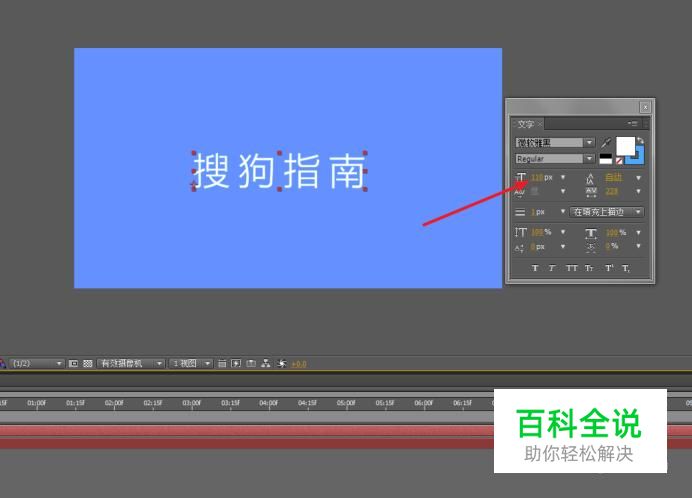Open the kerning dropdown arrow
692x498 pixels.
[563, 191]
